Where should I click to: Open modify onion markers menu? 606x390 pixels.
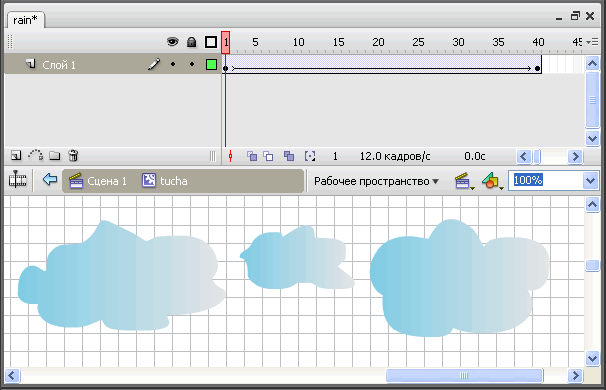point(310,156)
